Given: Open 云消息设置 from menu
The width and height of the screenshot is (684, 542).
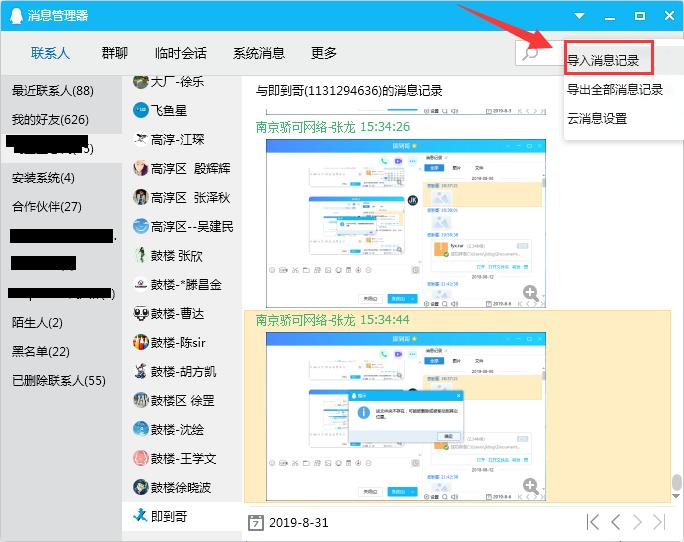Looking at the screenshot, I should (597, 118).
